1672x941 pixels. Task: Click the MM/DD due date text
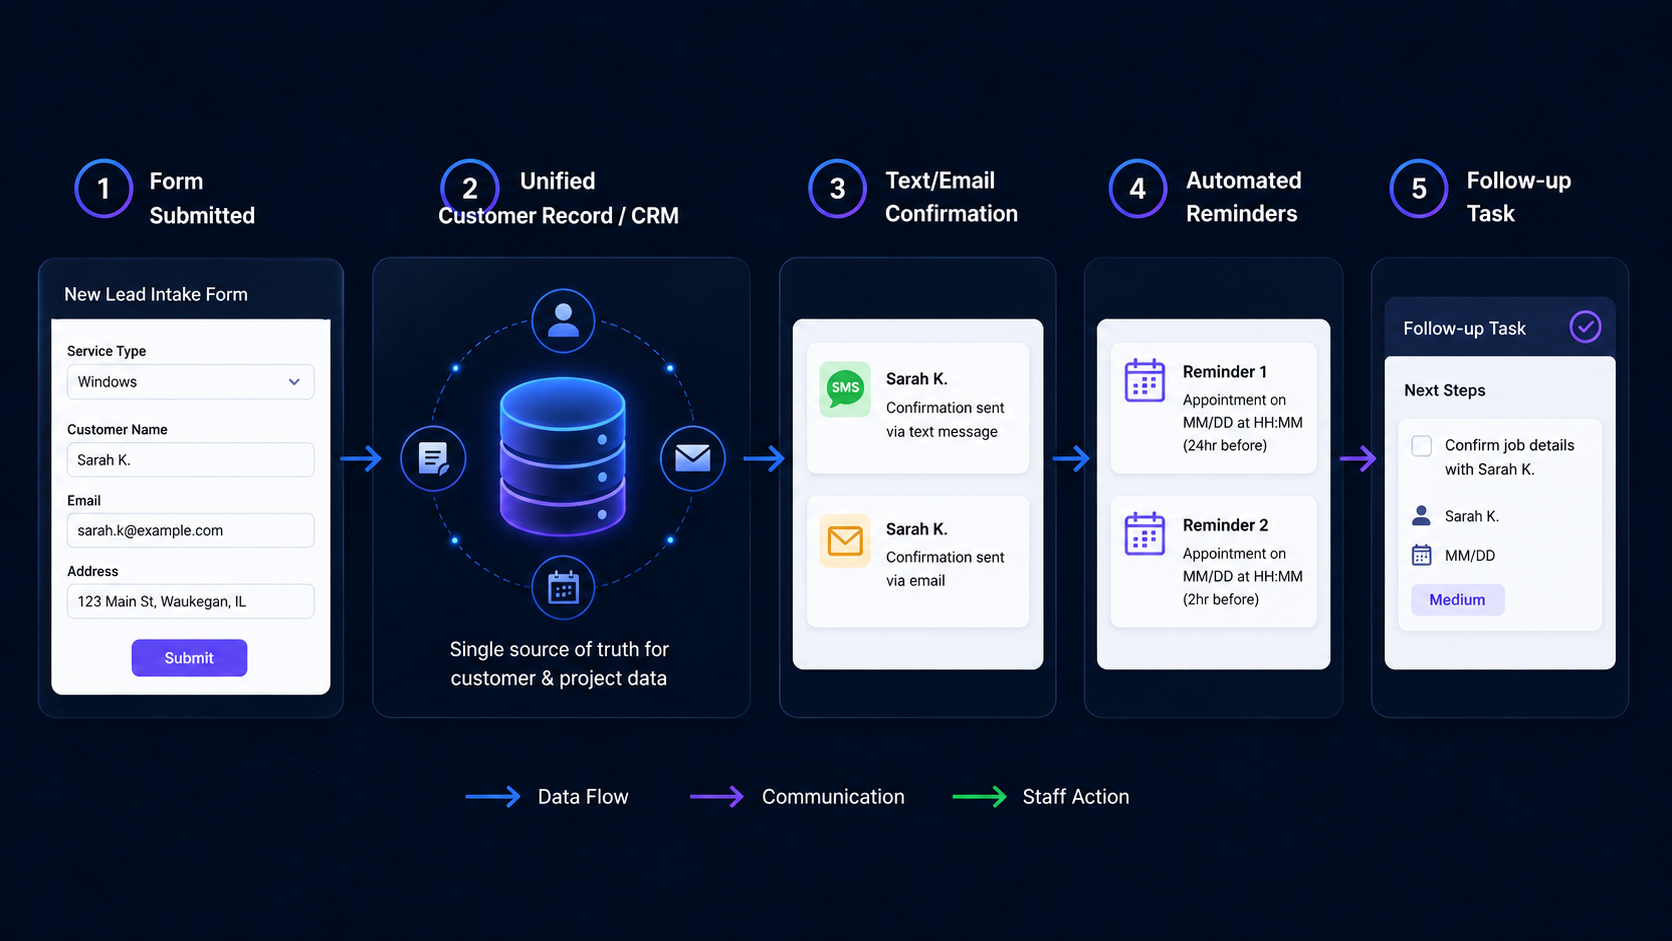pyautogui.click(x=1470, y=556)
